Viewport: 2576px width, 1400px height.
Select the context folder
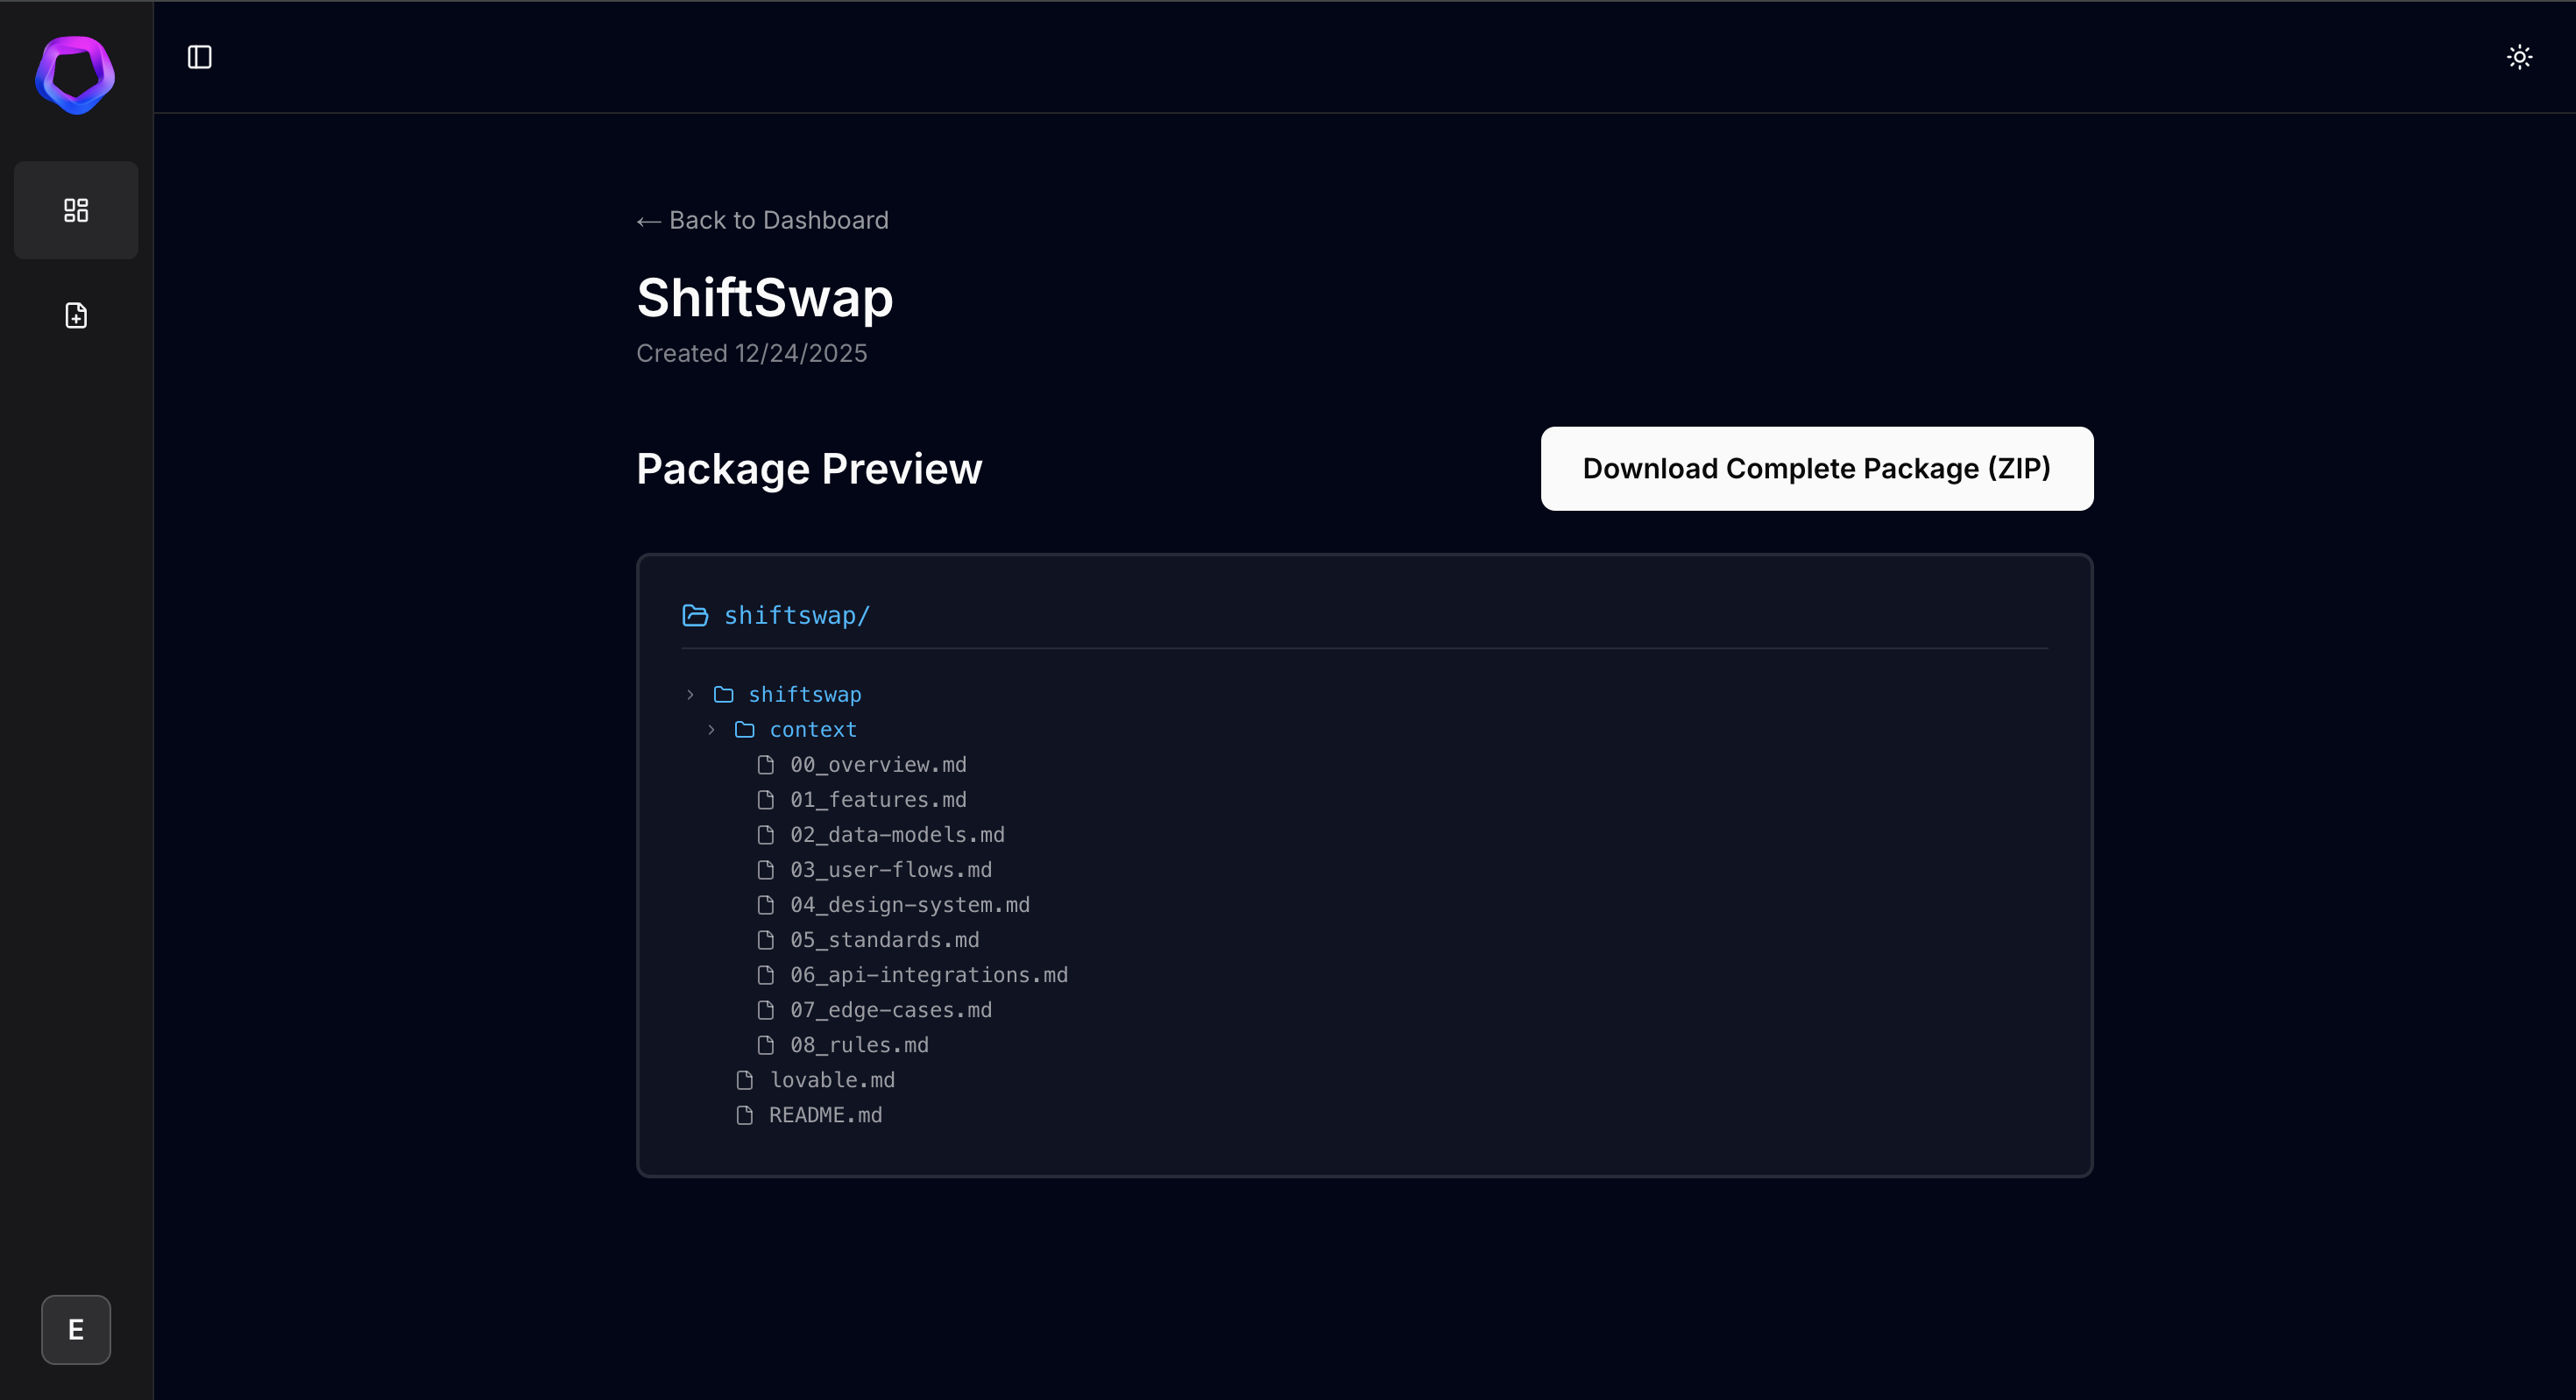[812, 729]
